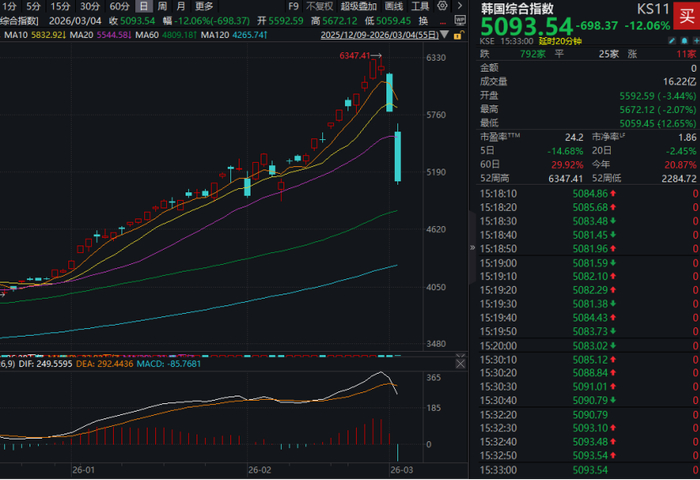Close the MACD indicator panel
Image resolution: width=700 pixels, height=480 pixels.
(x=460, y=364)
